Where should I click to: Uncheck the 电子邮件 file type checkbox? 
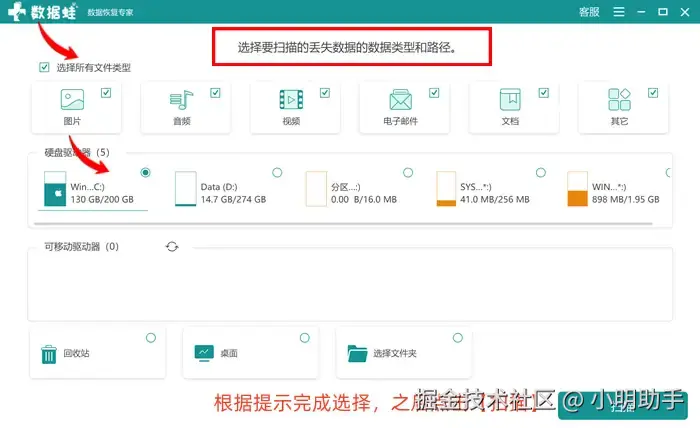(x=434, y=93)
